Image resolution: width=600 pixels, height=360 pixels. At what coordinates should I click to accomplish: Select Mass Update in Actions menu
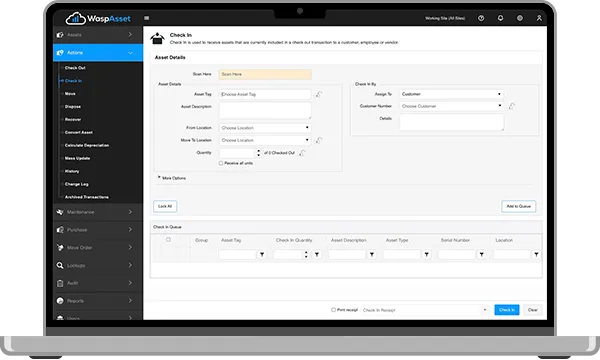pos(77,158)
